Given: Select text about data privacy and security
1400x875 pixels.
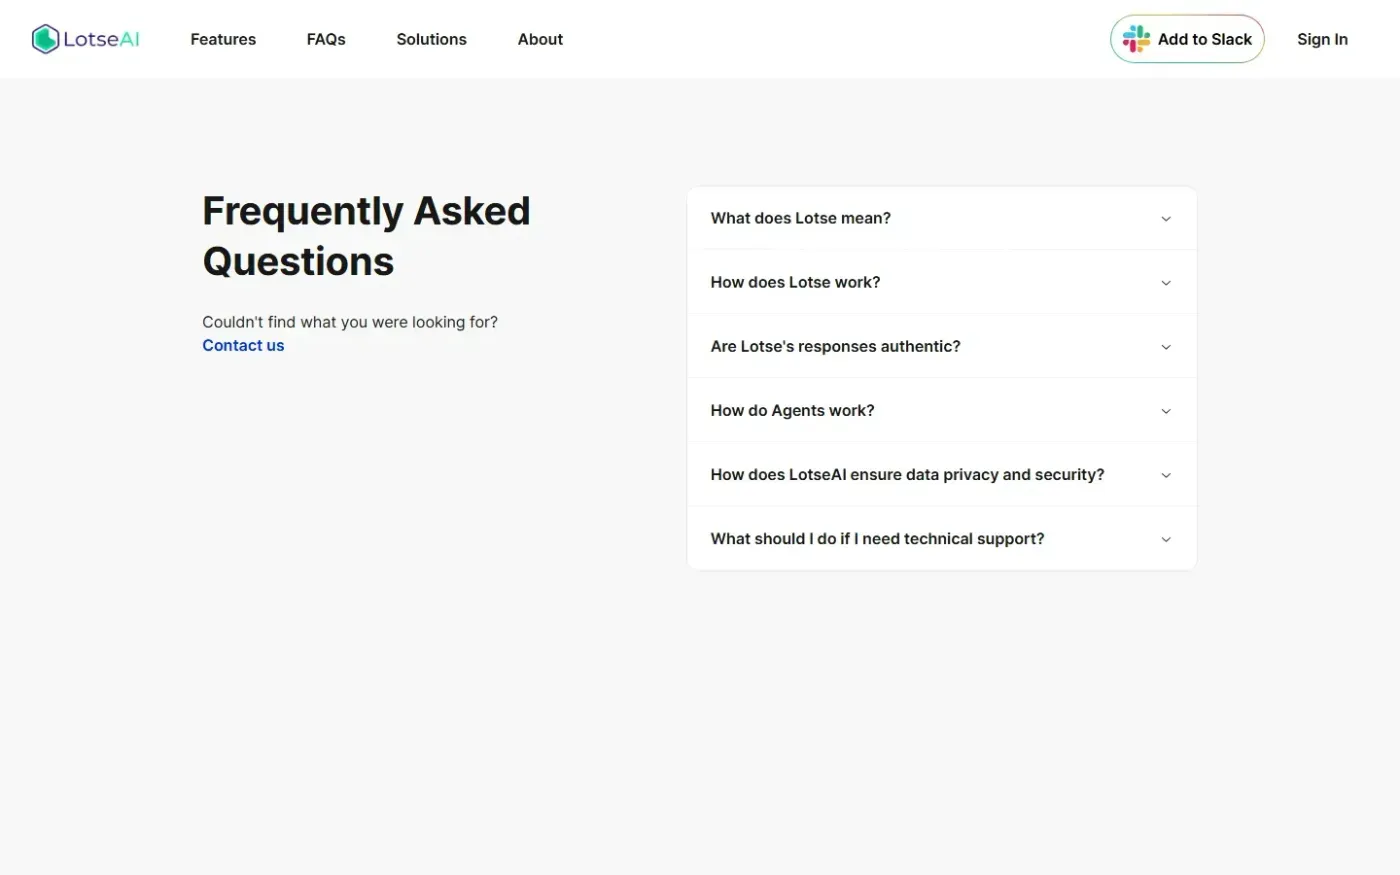Looking at the screenshot, I should 907,474.
